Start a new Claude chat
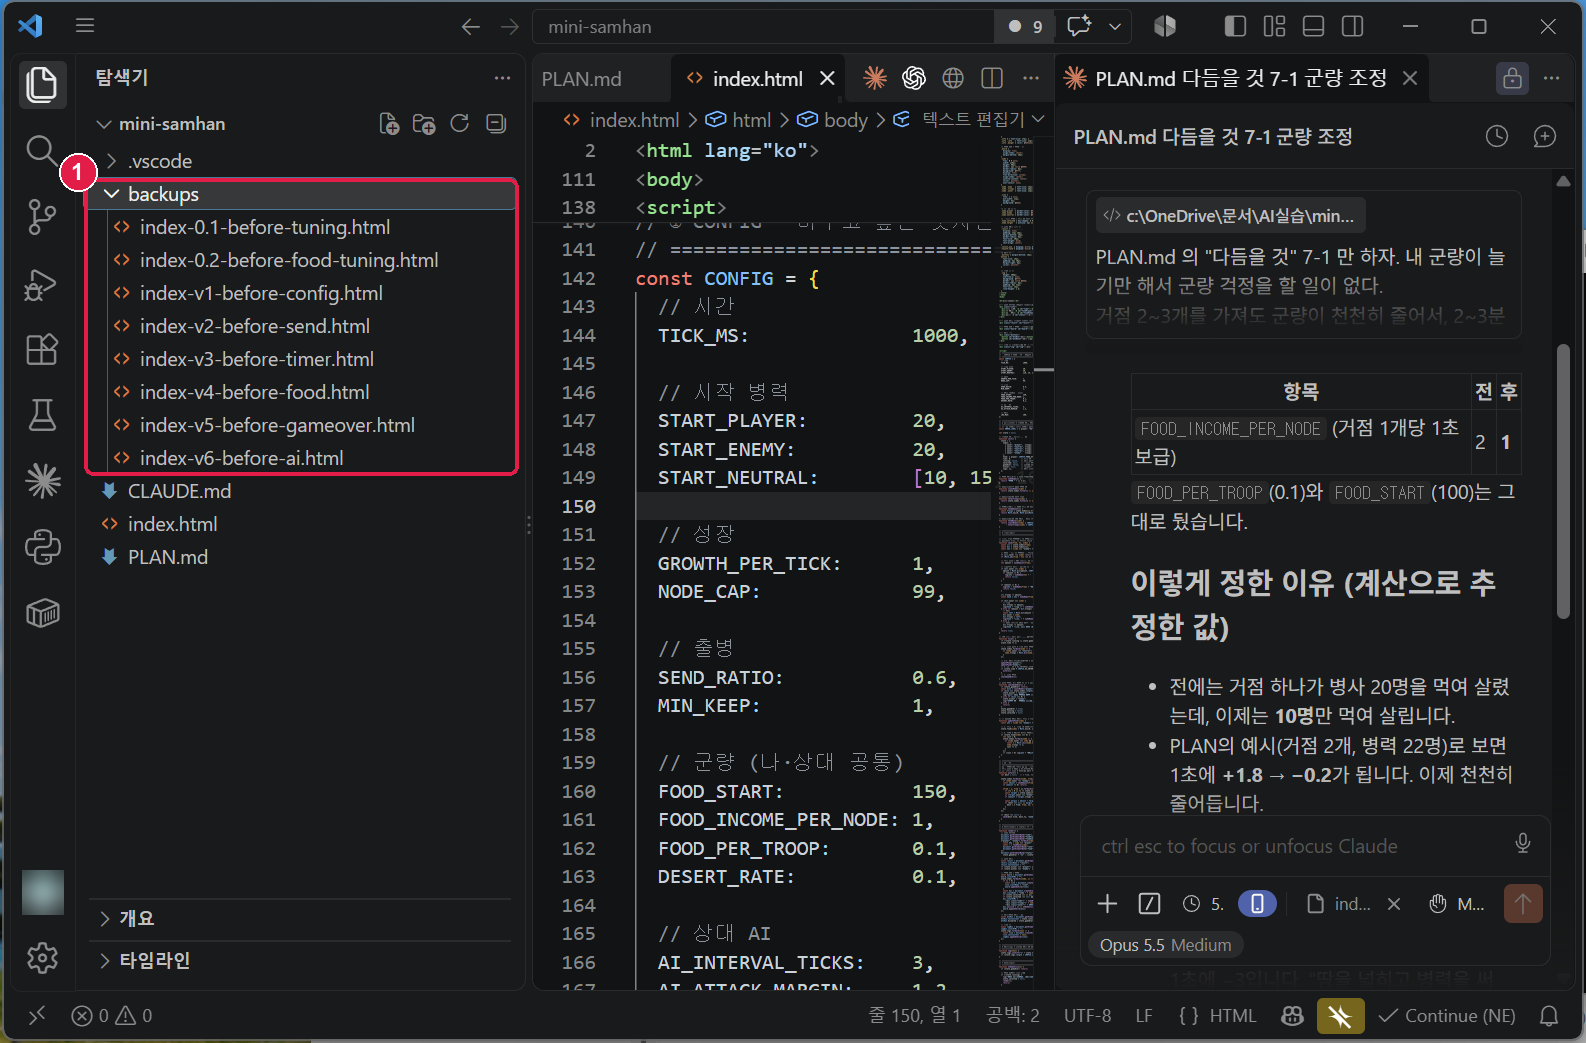1586x1043 pixels. [x=1545, y=136]
